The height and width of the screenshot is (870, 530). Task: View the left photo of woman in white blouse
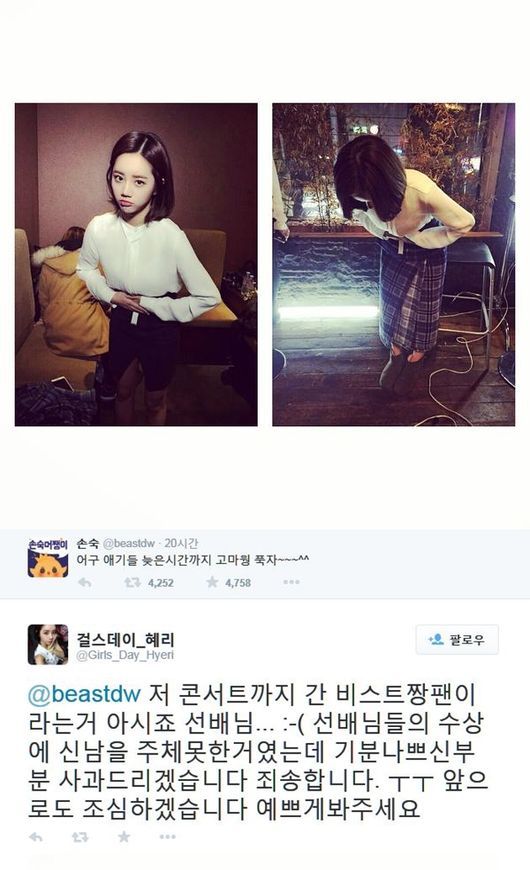[x=136, y=265]
